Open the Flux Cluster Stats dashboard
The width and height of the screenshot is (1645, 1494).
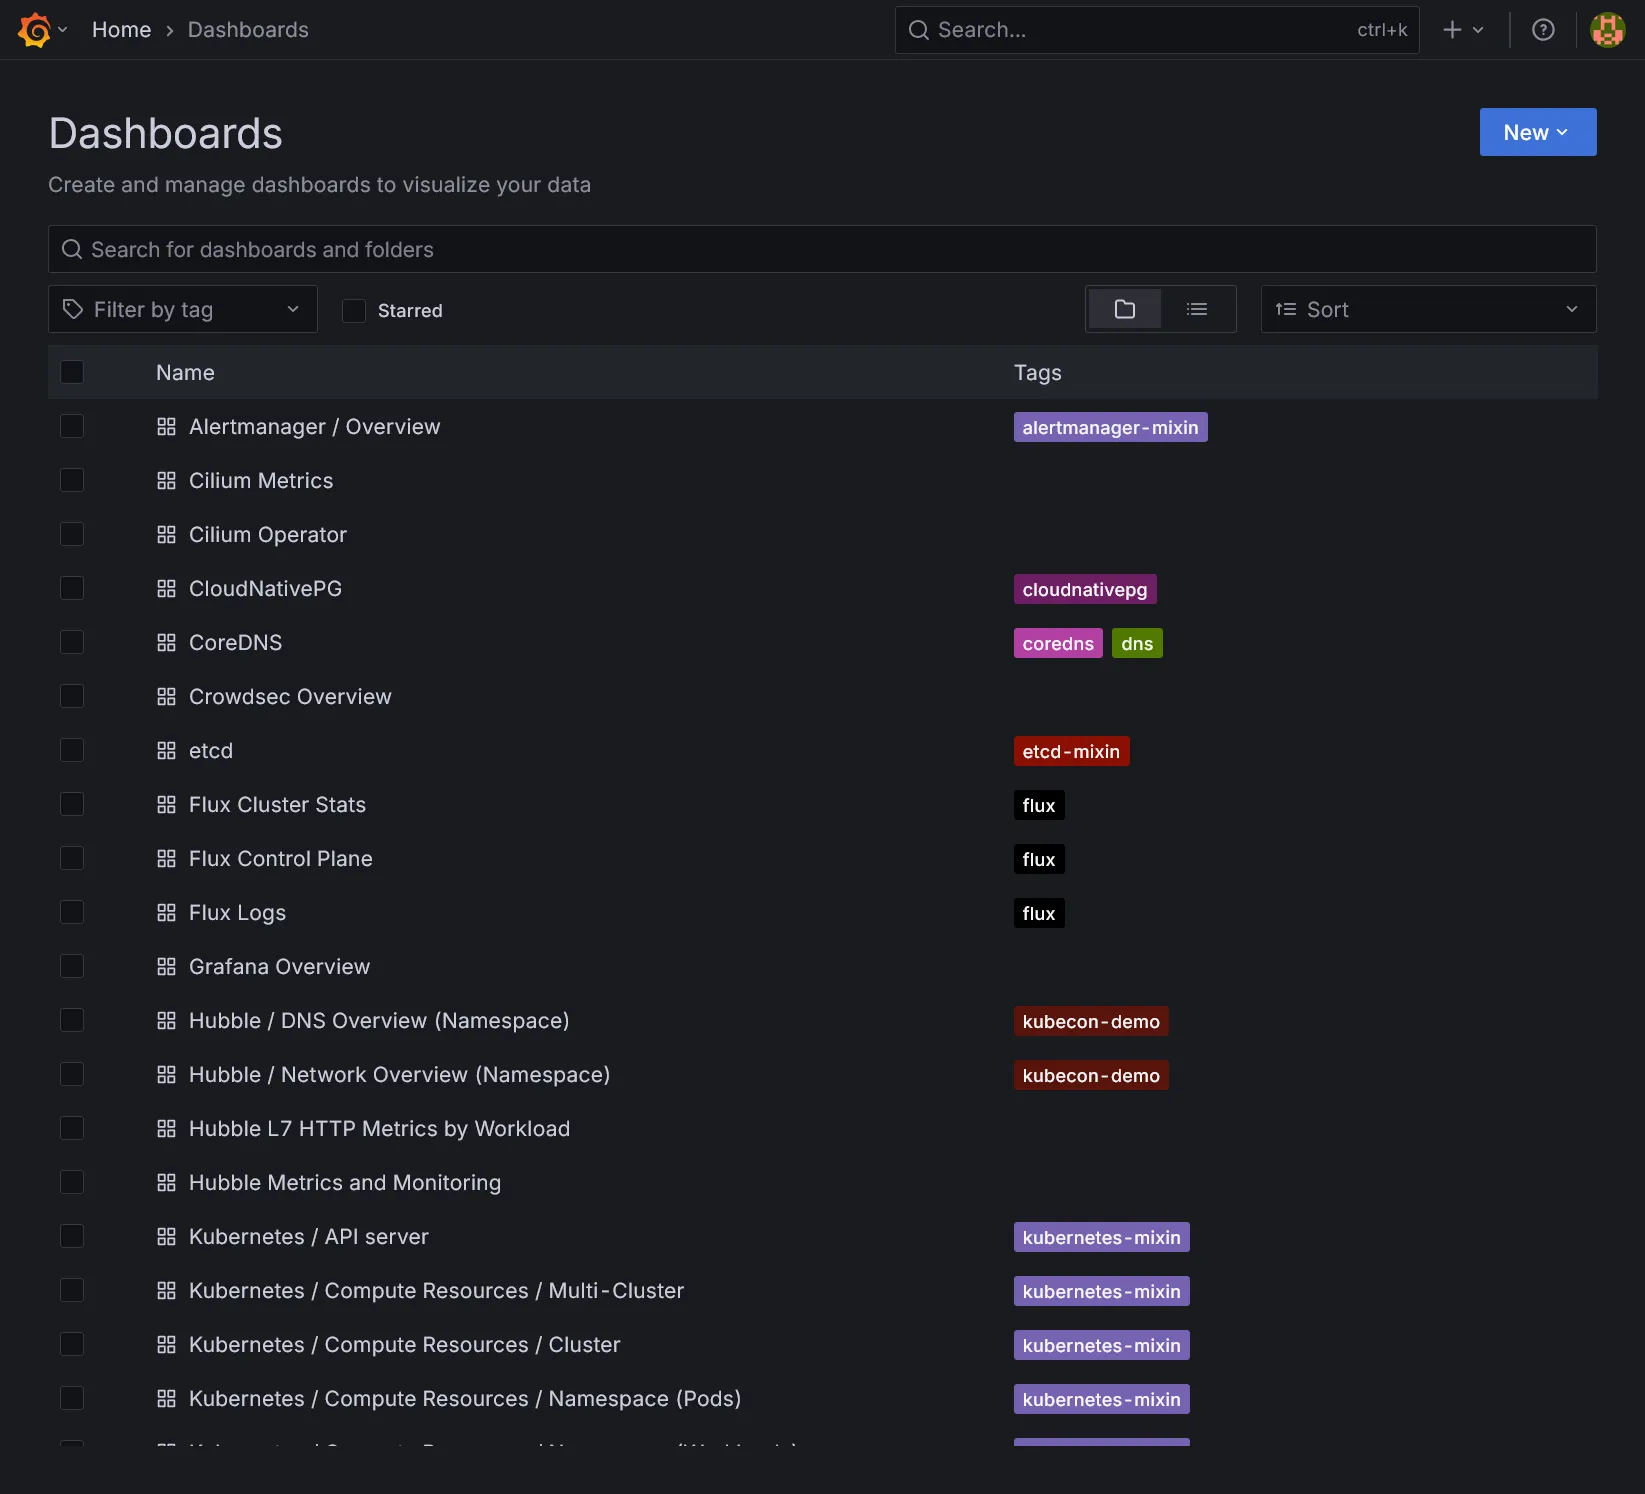[277, 804]
